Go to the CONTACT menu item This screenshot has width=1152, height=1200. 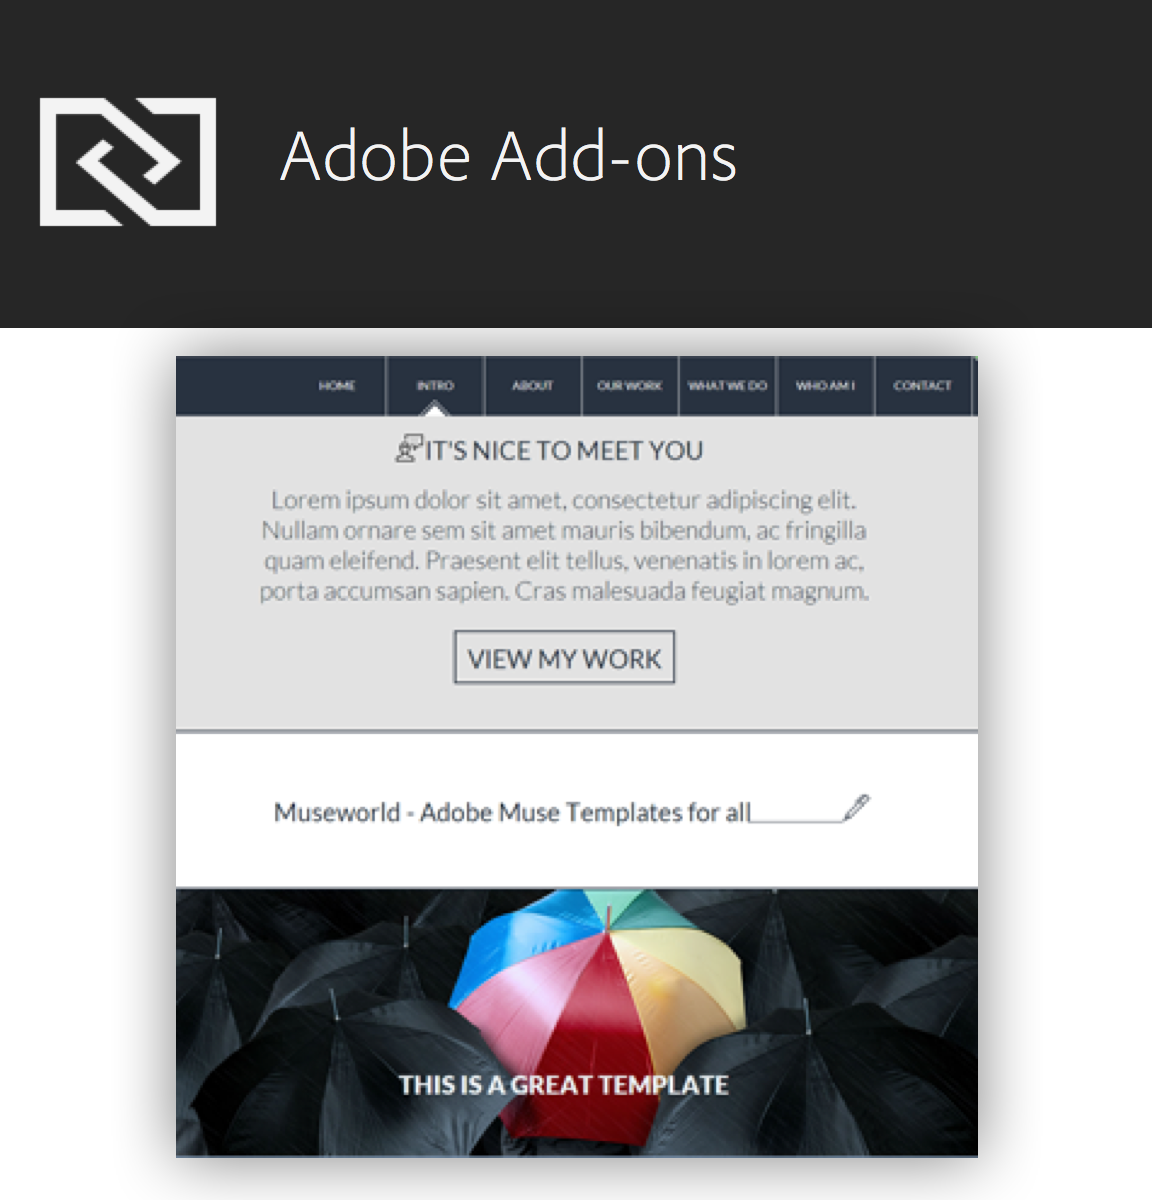[922, 385]
